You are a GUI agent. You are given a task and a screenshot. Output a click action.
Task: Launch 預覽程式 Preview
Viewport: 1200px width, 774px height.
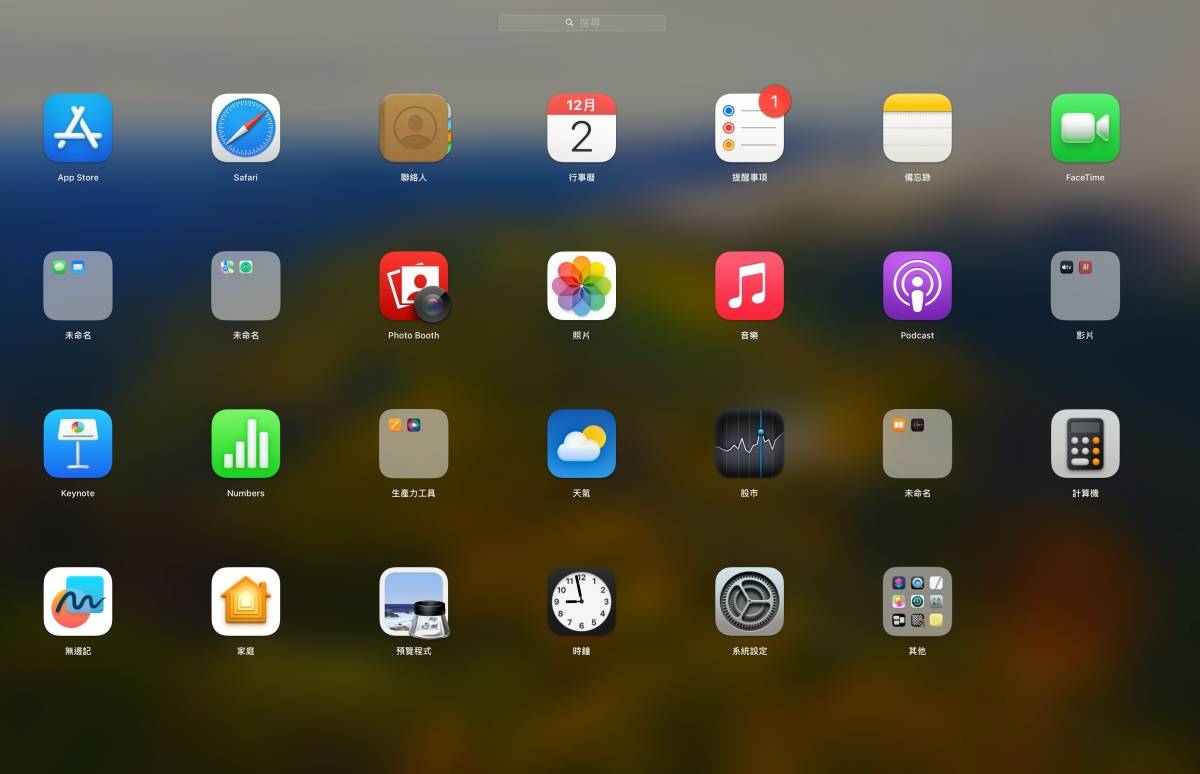pyautogui.click(x=414, y=602)
